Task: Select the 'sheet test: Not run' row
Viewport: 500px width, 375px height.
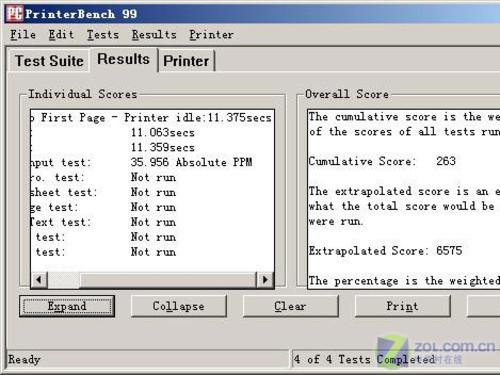Action: click(x=152, y=192)
